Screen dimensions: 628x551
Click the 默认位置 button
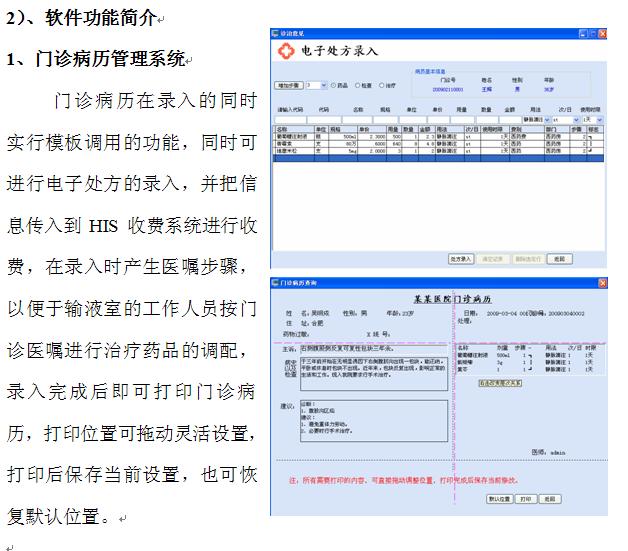click(500, 498)
